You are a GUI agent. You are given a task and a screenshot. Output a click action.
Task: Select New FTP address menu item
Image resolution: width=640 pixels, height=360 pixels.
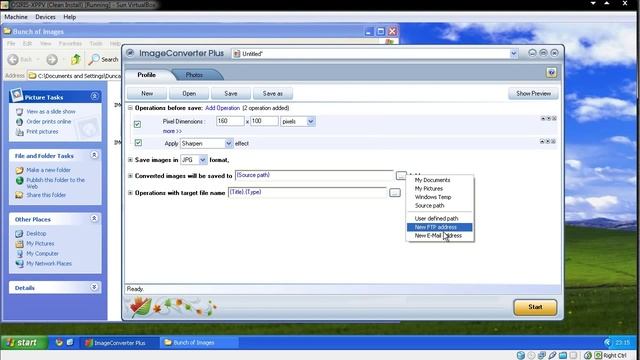[440, 227]
